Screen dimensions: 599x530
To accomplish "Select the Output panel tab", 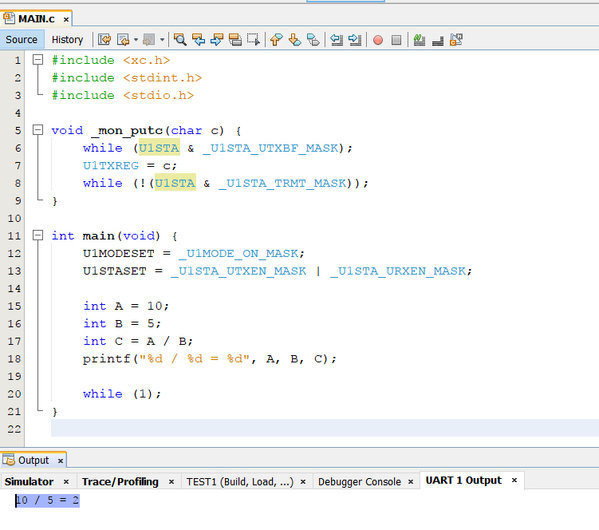I will [x=34, y=460].
